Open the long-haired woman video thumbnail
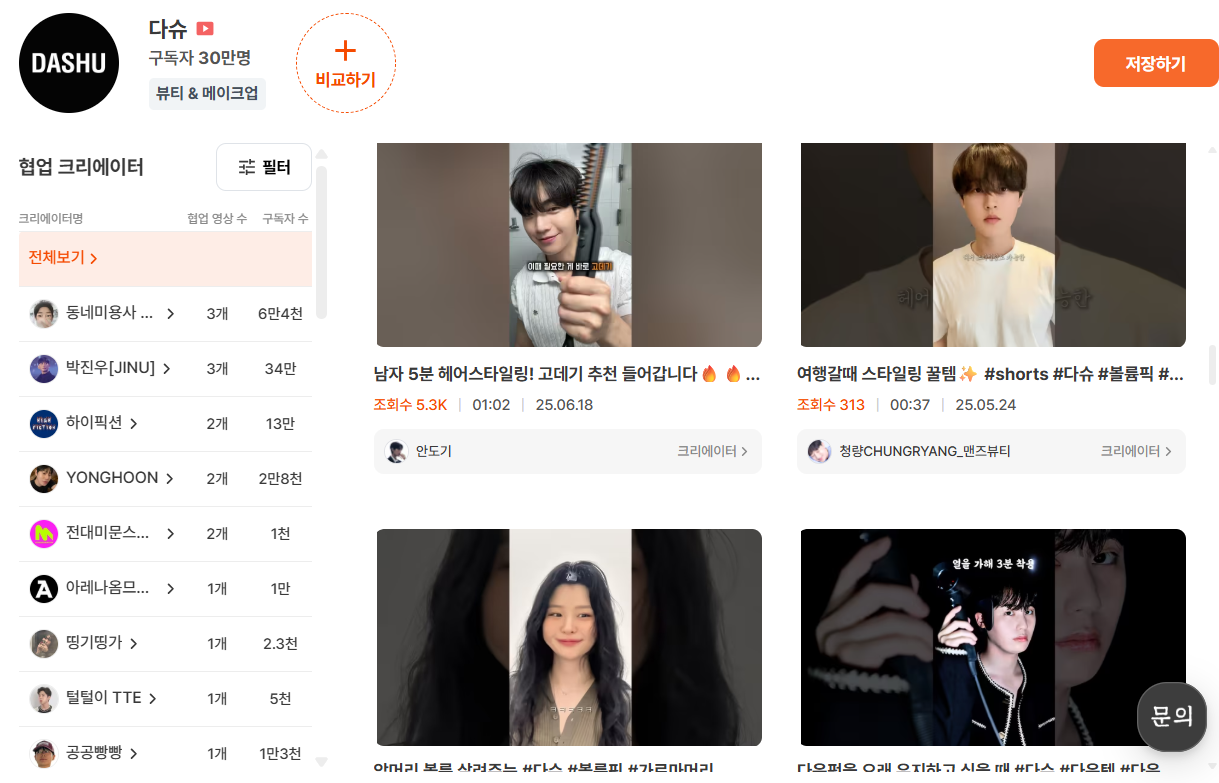The image size is (1219, 783). tap(569, 637)
